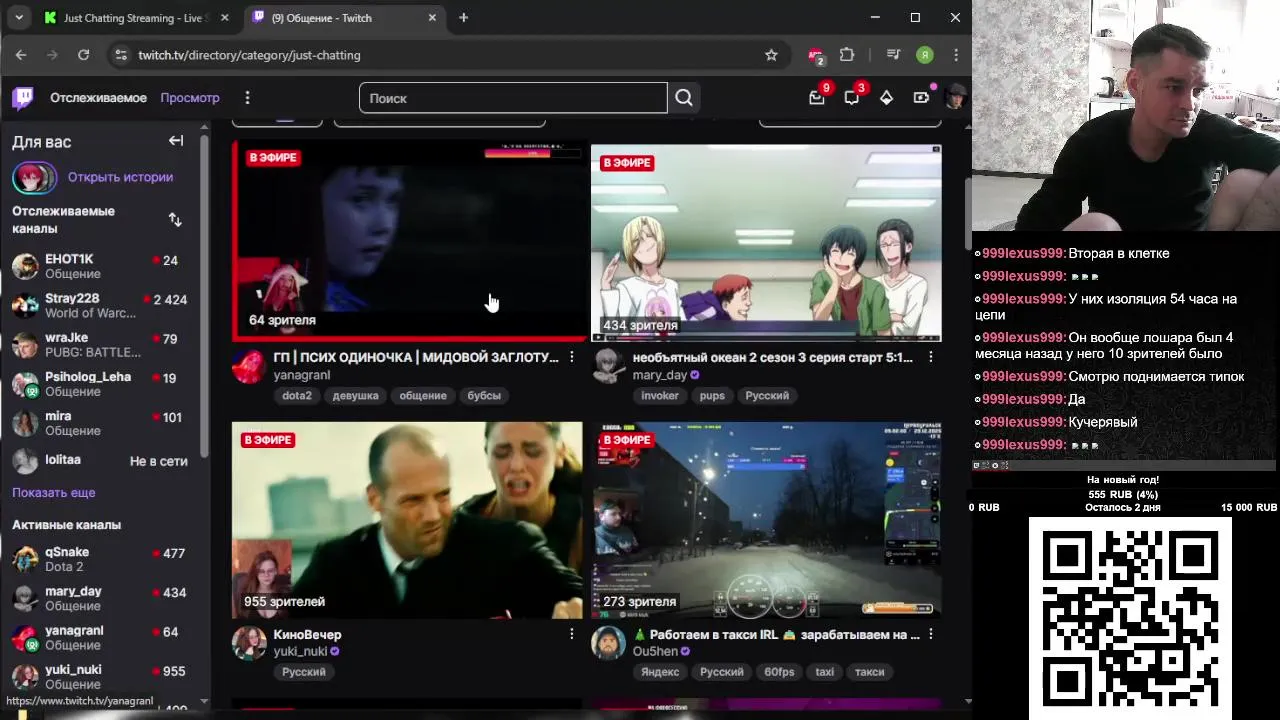
Task: Open the Chrome profile avatar
Action: [x=925, y=55]
